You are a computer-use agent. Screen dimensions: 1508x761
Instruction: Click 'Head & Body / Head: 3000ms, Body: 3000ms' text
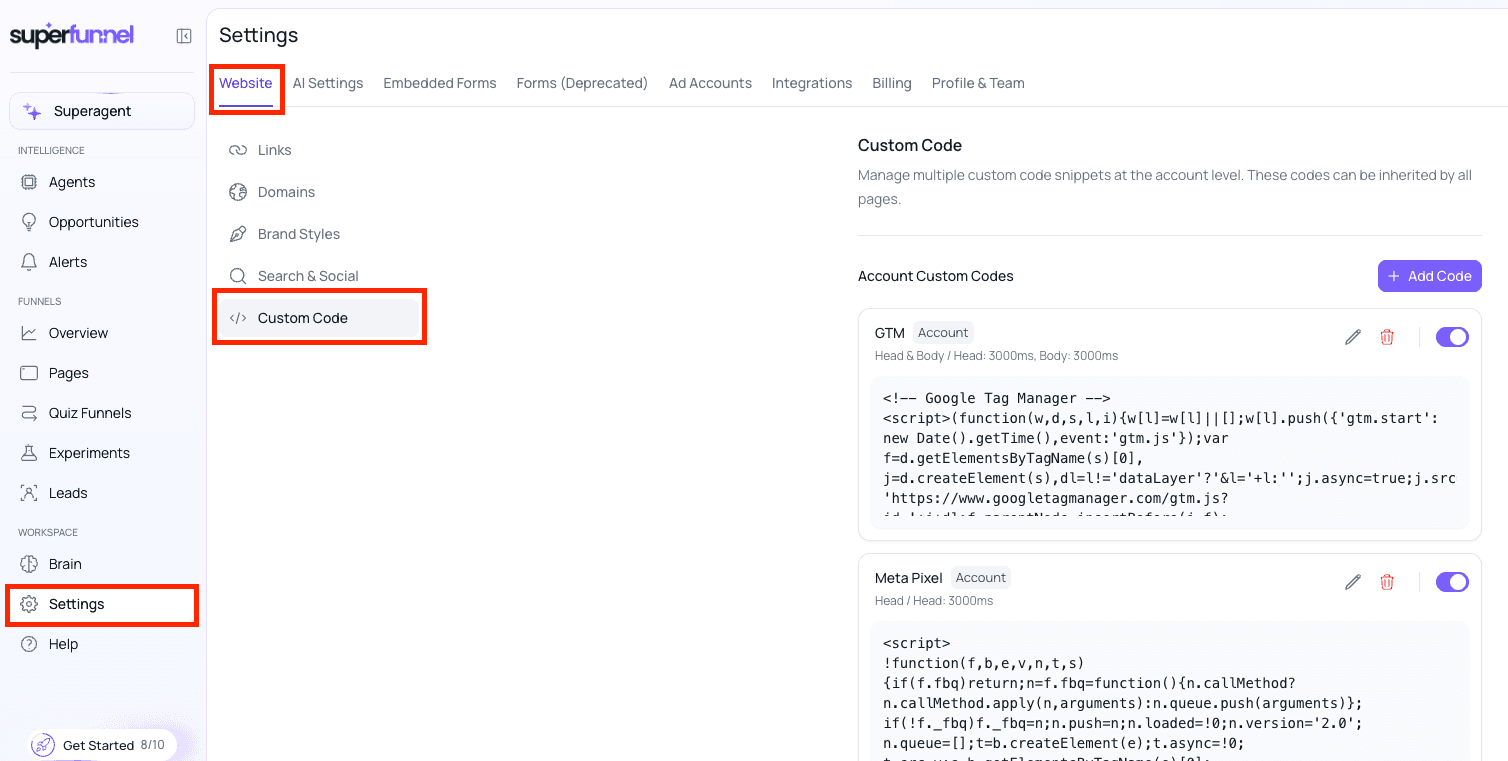[996, 356]
